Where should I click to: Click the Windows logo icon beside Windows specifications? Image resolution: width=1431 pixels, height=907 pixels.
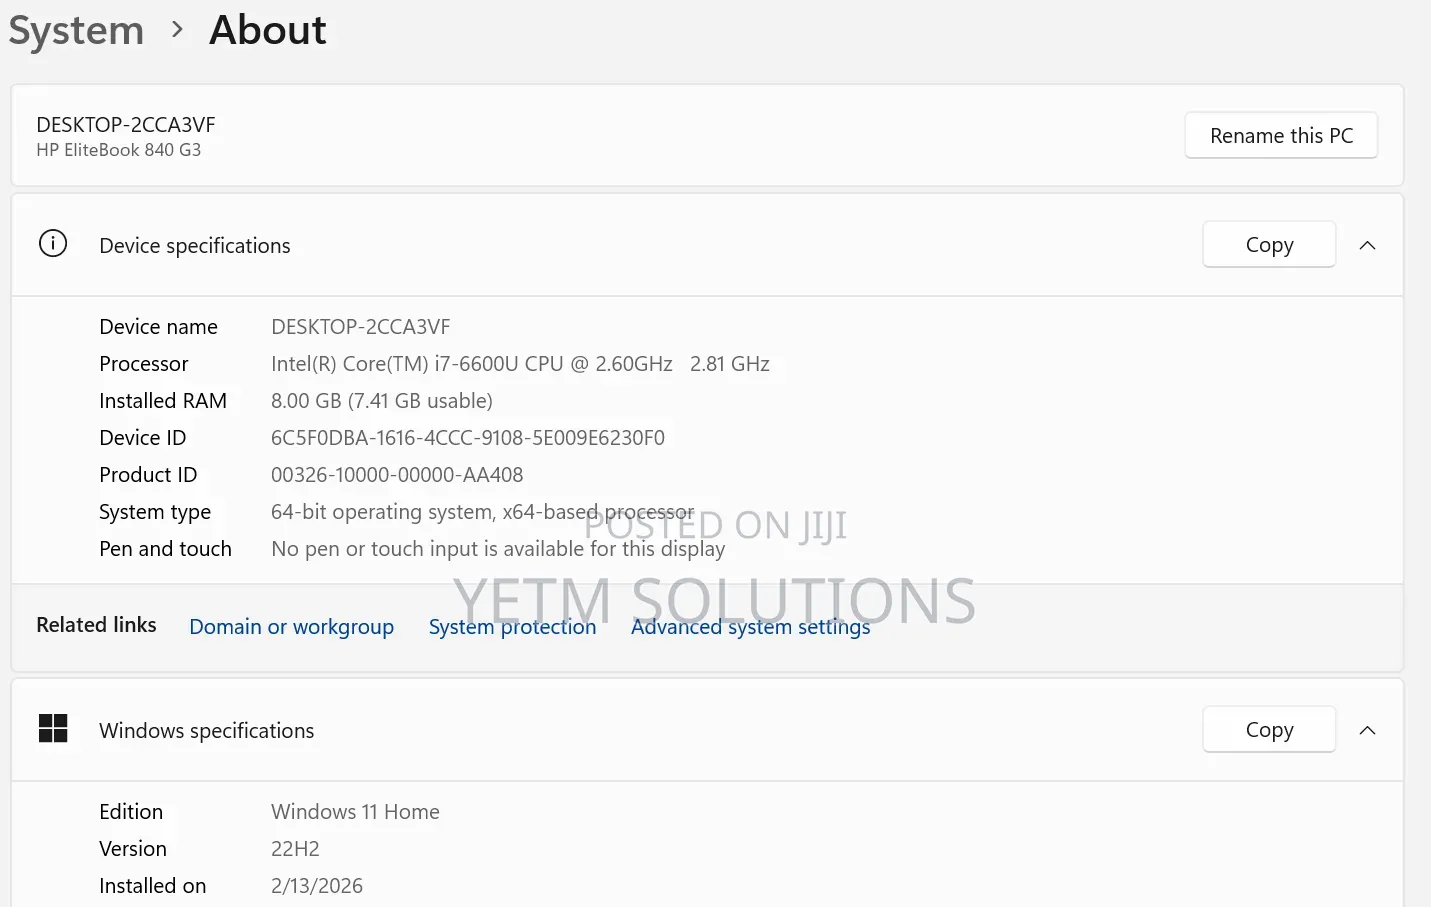tap(53, 729)
